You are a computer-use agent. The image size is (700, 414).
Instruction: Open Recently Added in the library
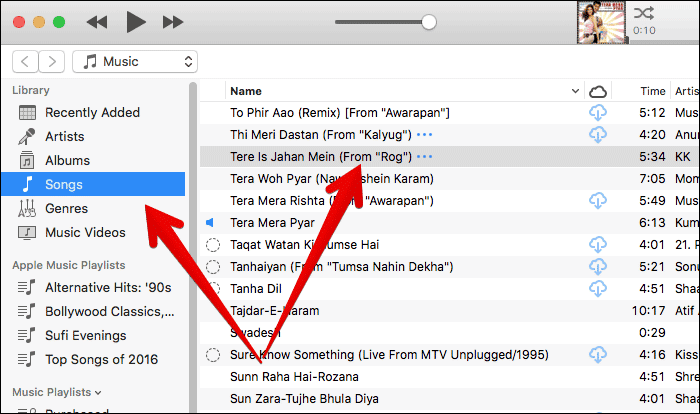point(93,113)
